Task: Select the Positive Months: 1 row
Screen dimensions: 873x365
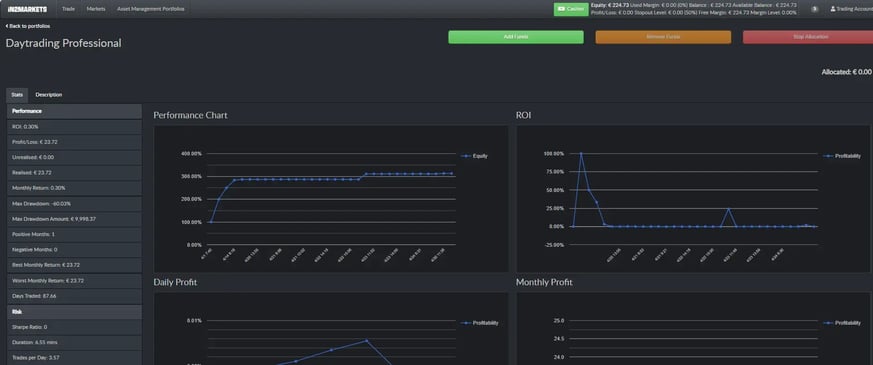Action: [74, 234]
